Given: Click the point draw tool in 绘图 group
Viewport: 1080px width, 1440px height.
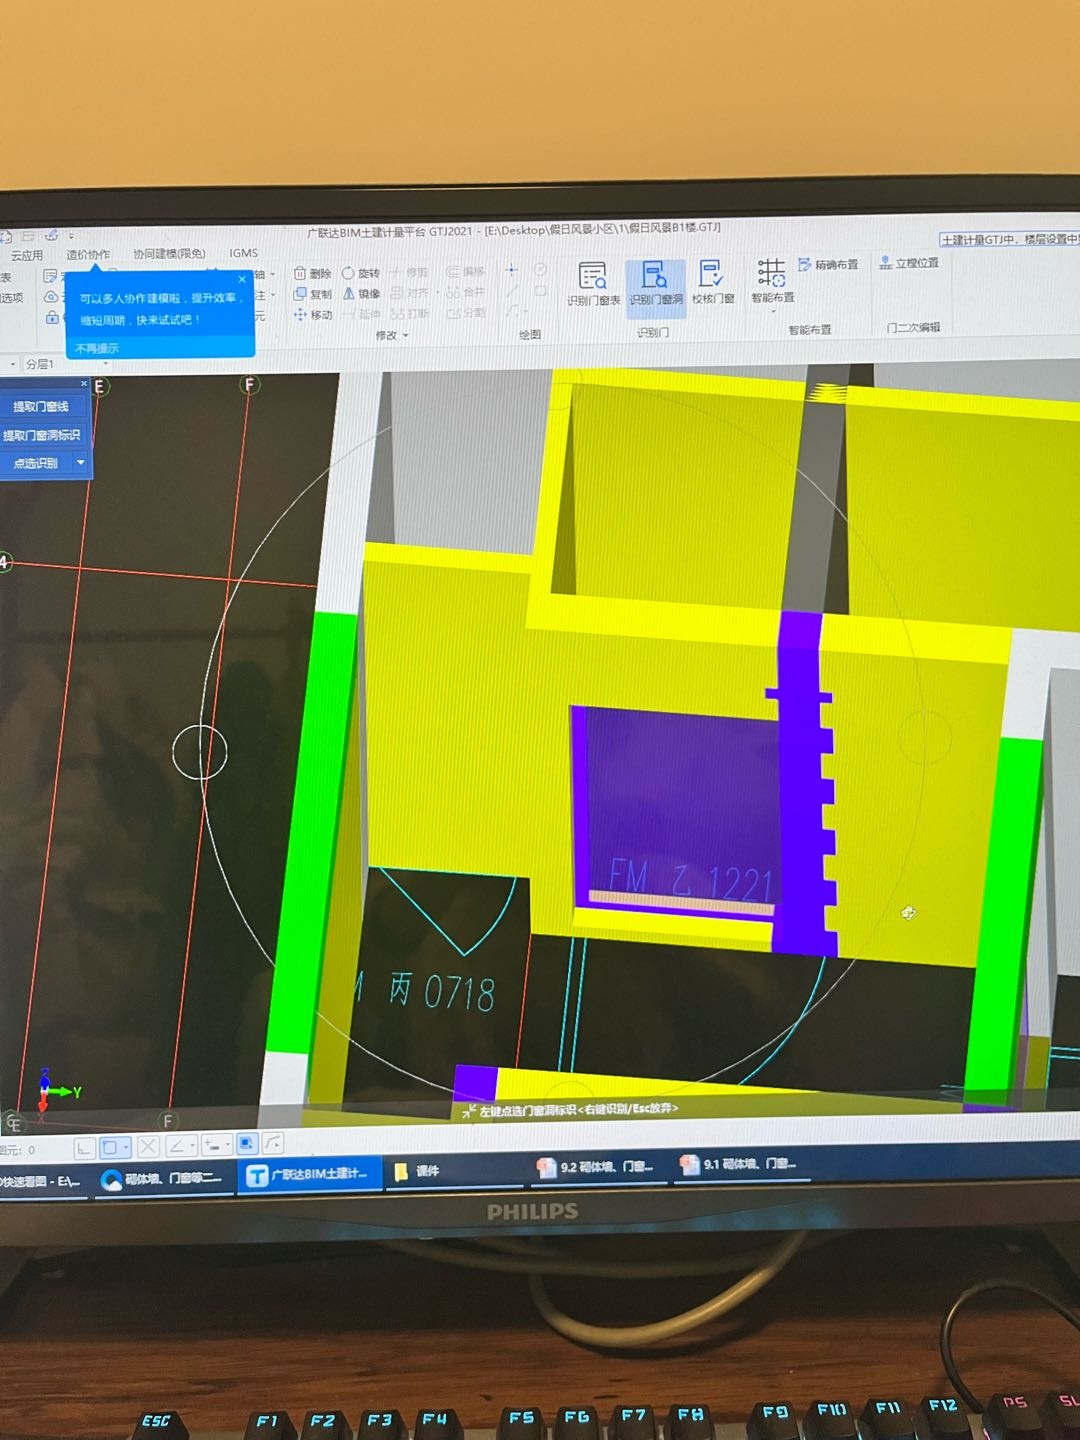Looking at the screenshot, I should coord(511,270).
